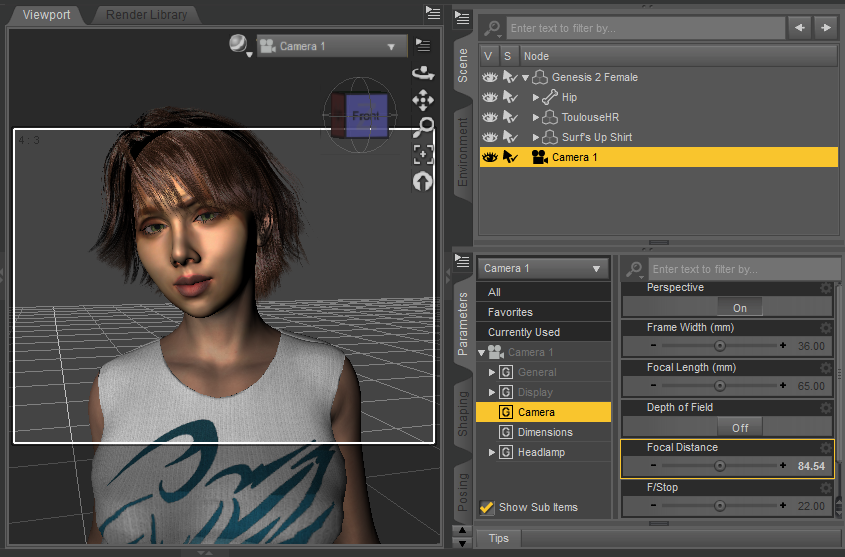
Task: Toggle Depth of Field Off button
Action: (739, 428)
